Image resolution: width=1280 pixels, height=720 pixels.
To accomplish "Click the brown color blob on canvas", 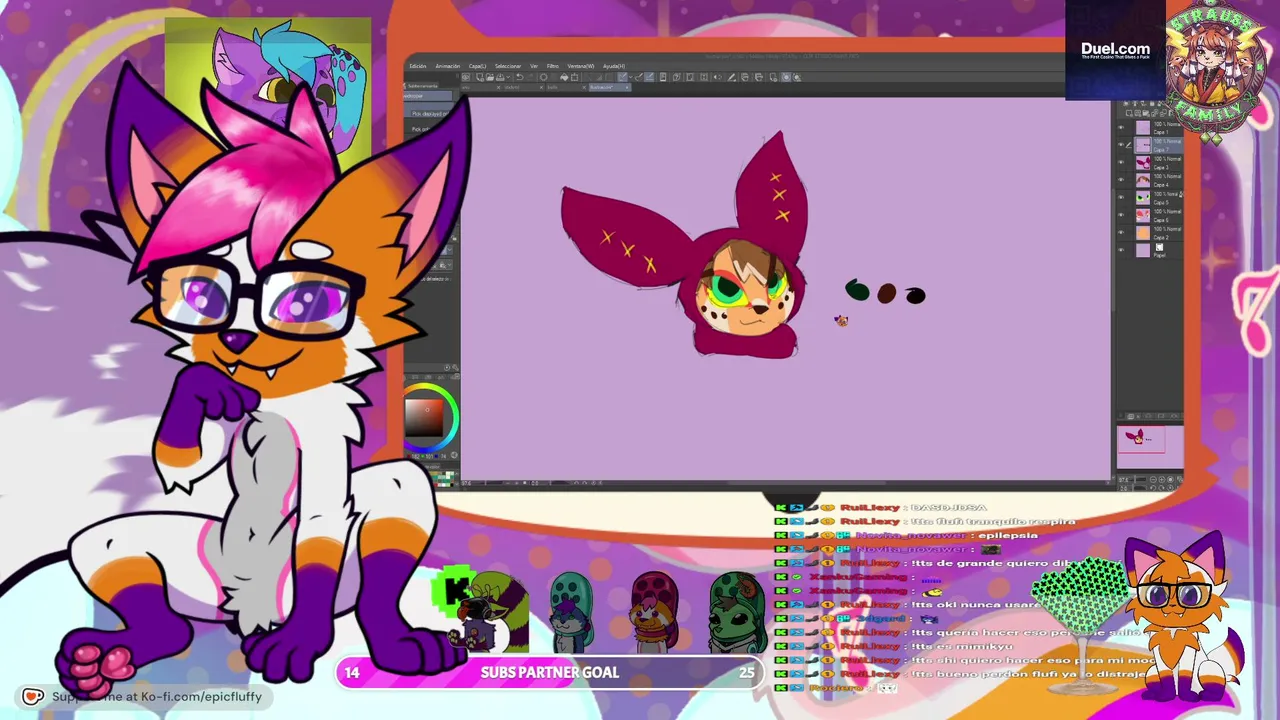I will [886, 293].
